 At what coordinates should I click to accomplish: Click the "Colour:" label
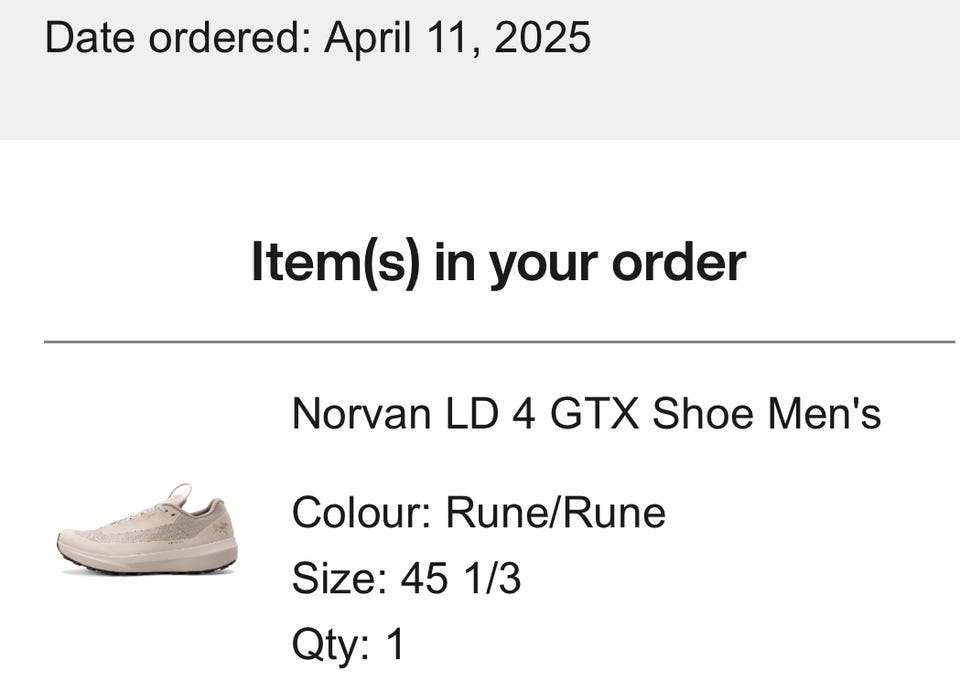[x=361, y=513]
